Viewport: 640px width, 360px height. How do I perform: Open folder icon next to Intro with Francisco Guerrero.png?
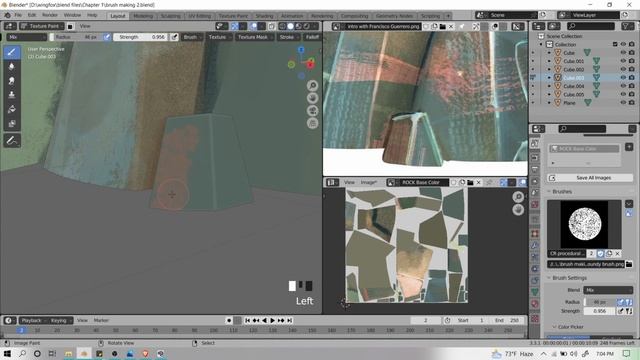pyautogui.click(x=442, y=27)
